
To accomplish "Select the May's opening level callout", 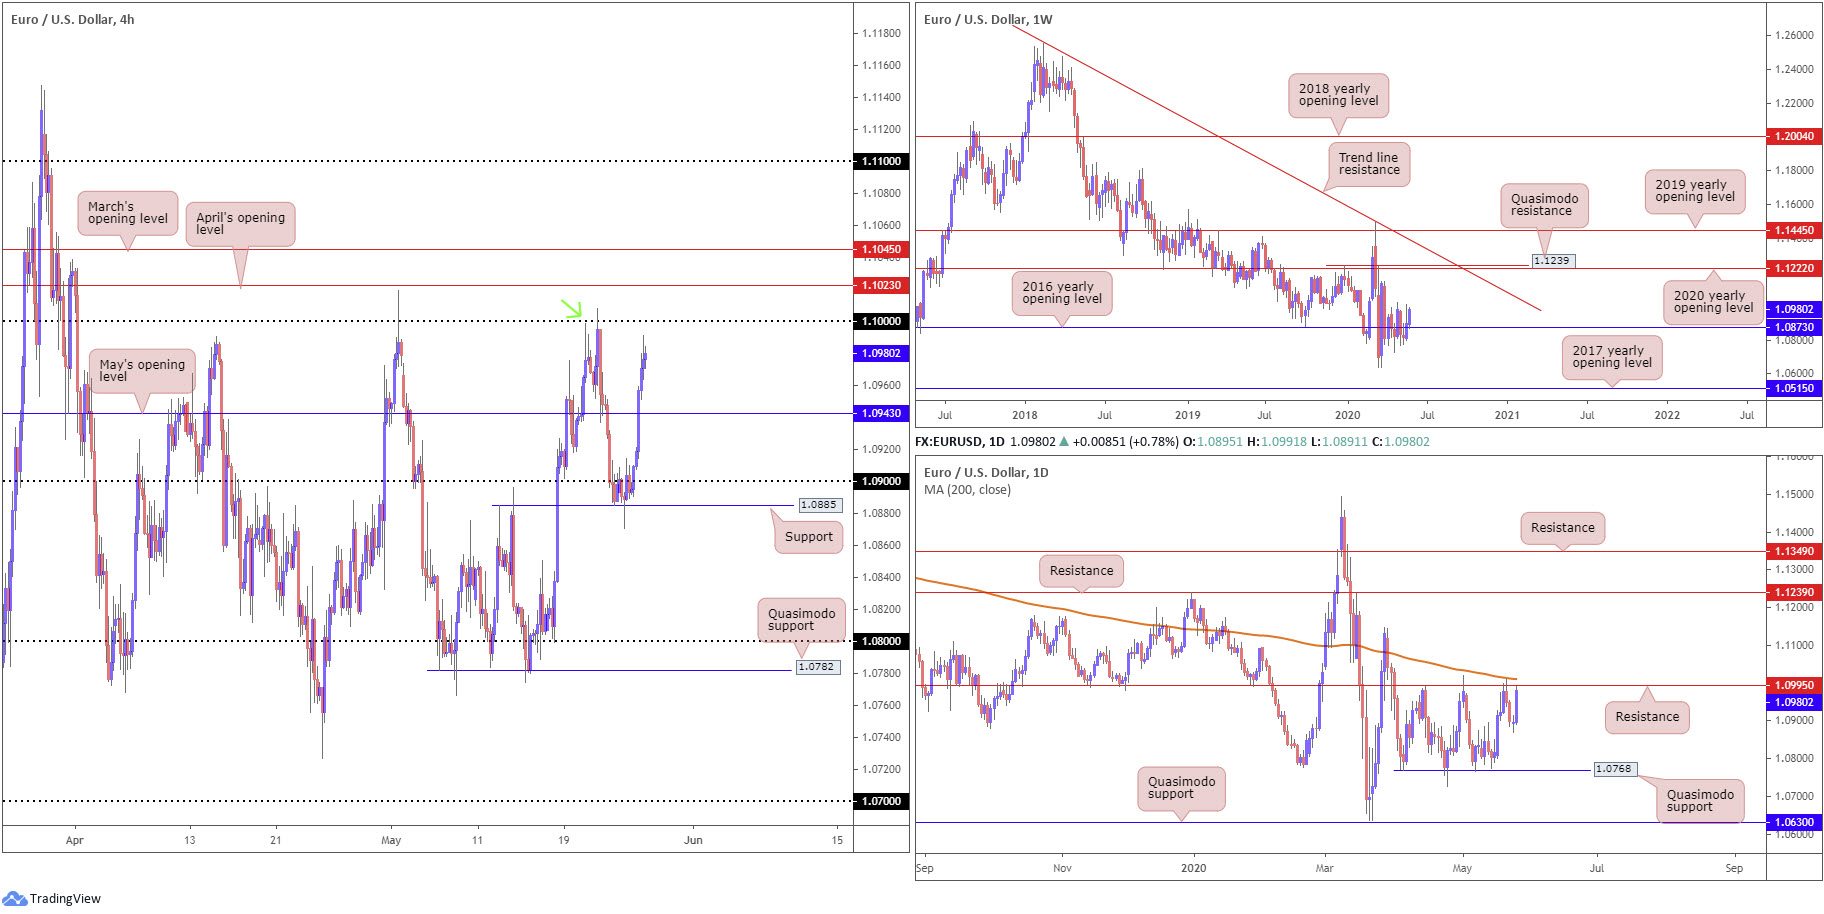I will click(x=142, y=370).
